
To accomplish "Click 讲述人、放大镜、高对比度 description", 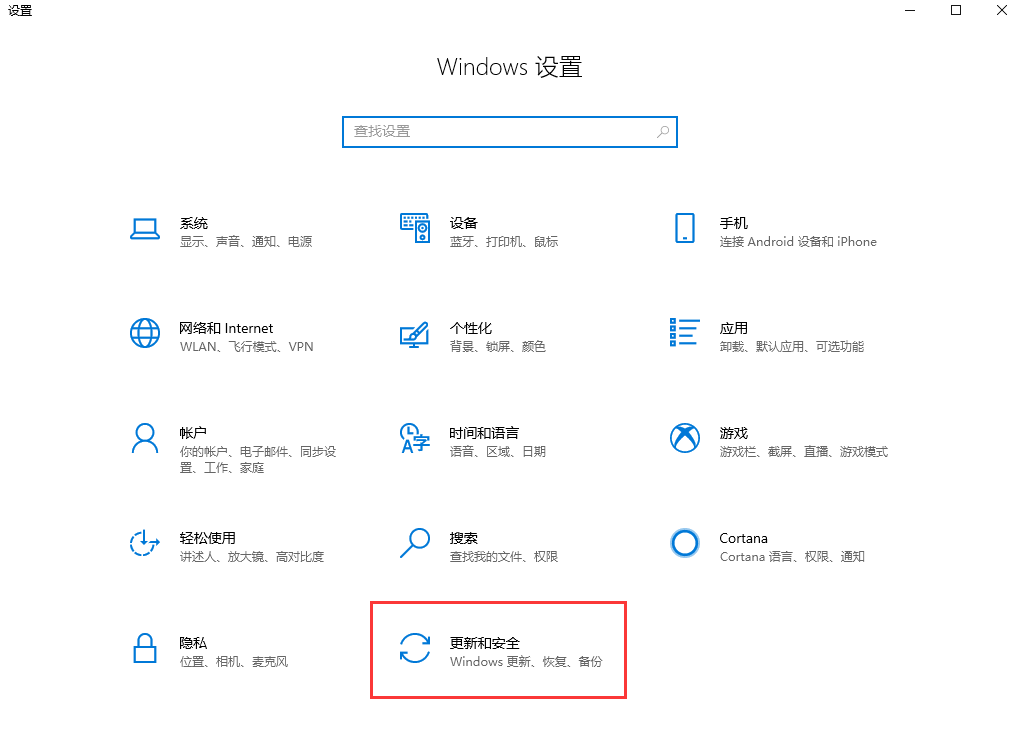I will point(252,557).
